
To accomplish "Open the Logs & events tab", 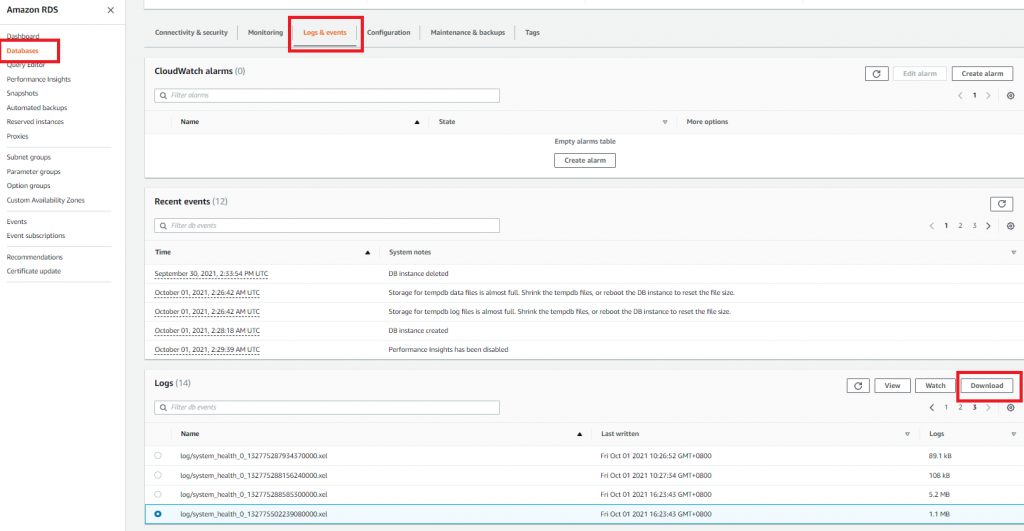I will point(325,33).
